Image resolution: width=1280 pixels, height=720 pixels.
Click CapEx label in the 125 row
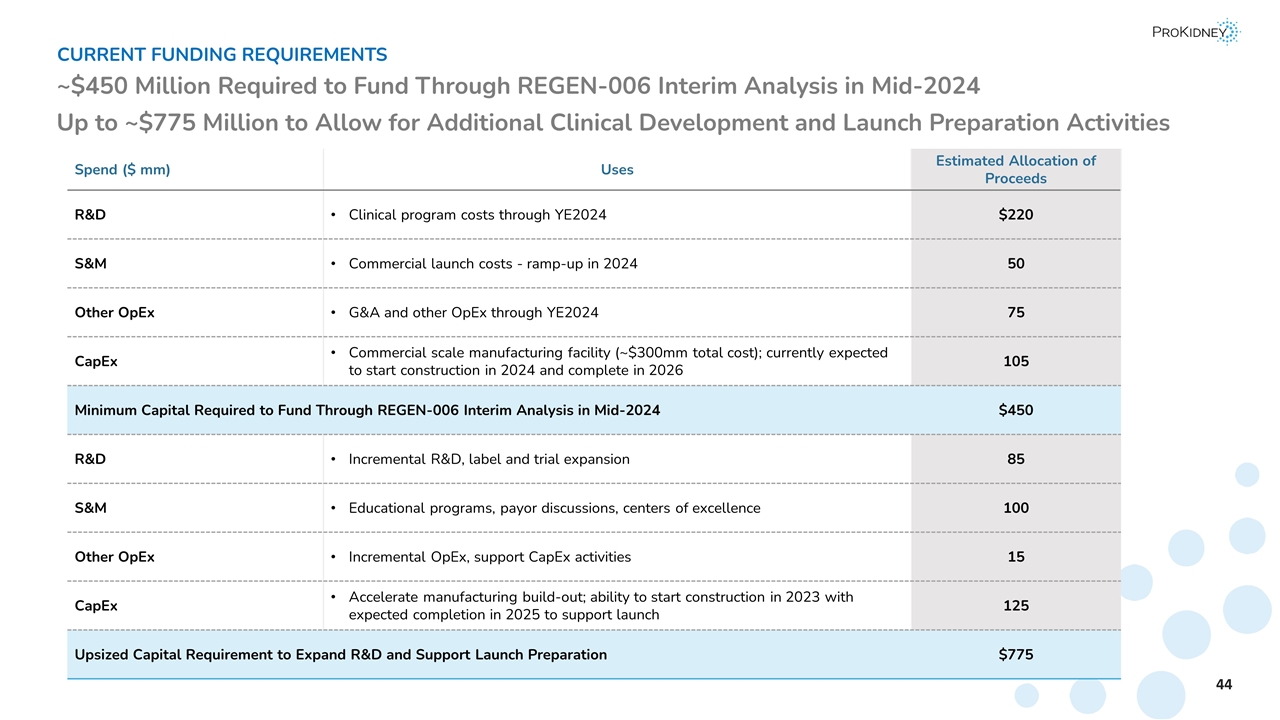(x=96, y=606)
